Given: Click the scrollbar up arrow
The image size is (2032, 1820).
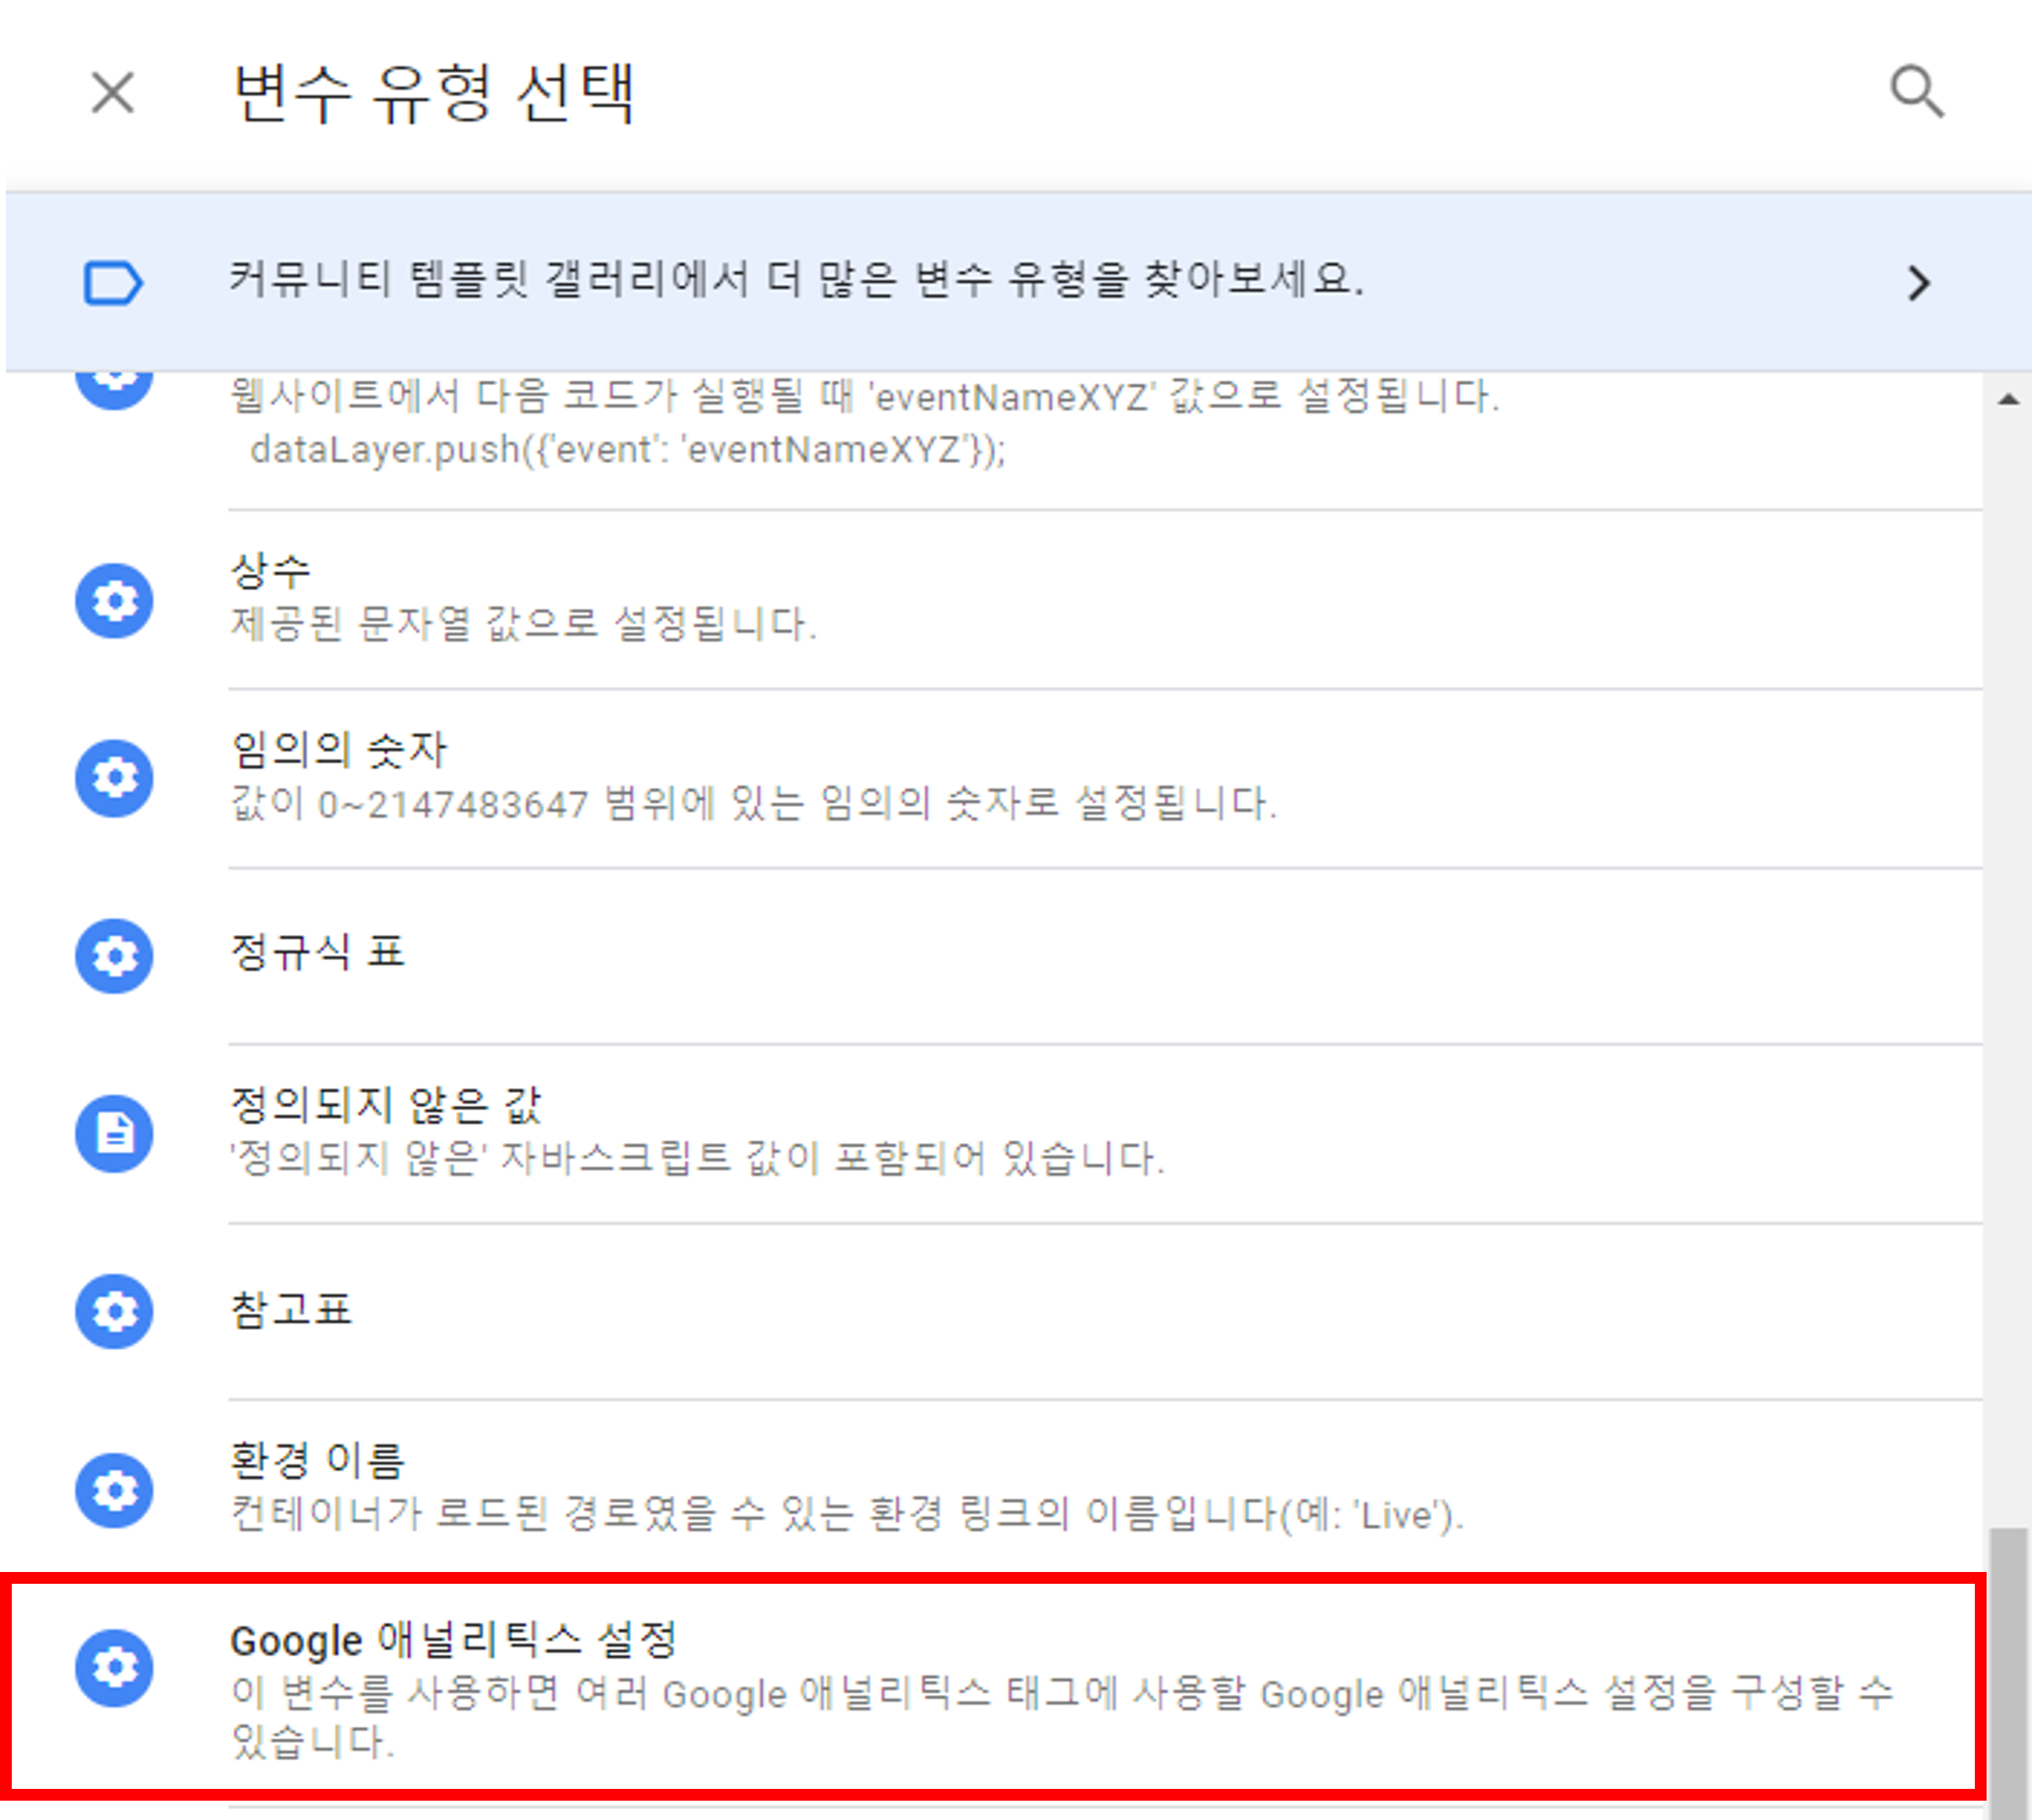Looking at the screenshot, I should [2008, 400].
